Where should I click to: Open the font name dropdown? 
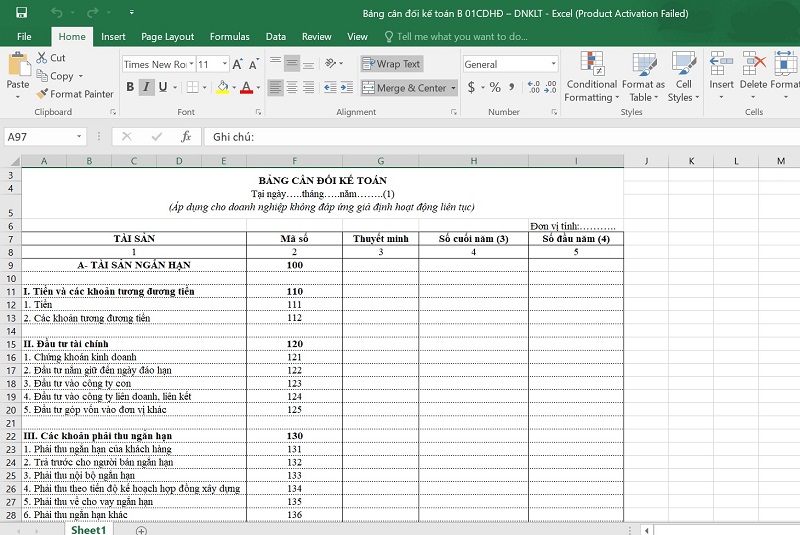coord(192,64)
